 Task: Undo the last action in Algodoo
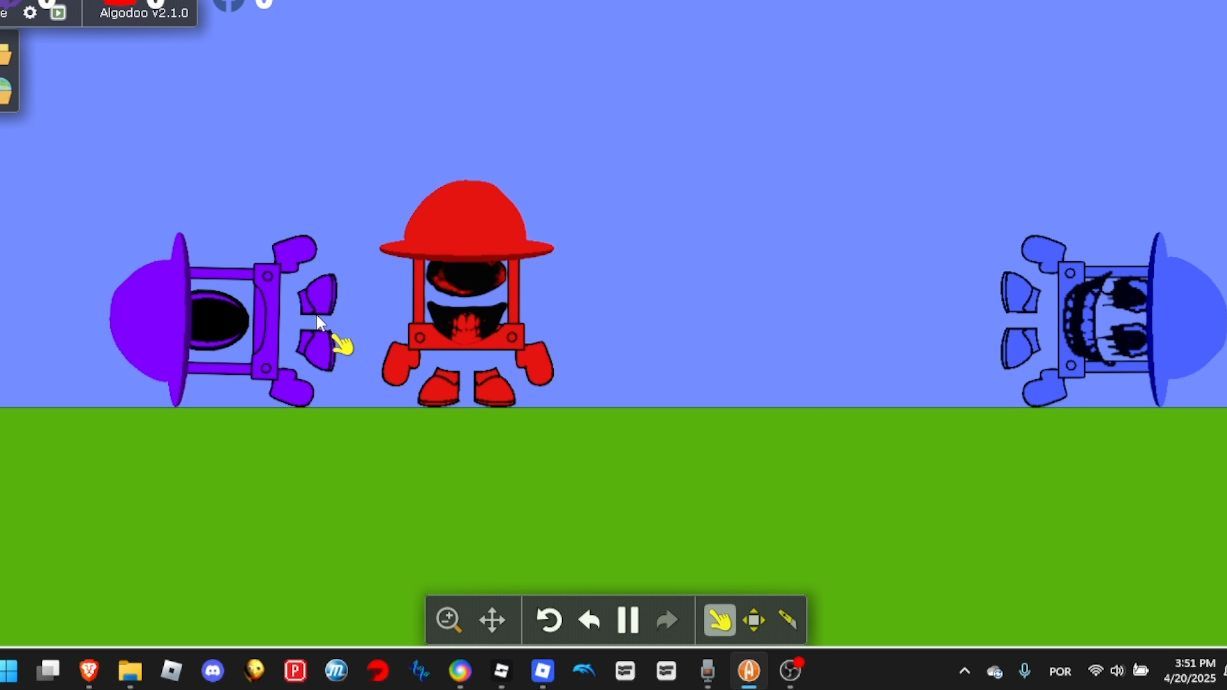click(589, 621)
